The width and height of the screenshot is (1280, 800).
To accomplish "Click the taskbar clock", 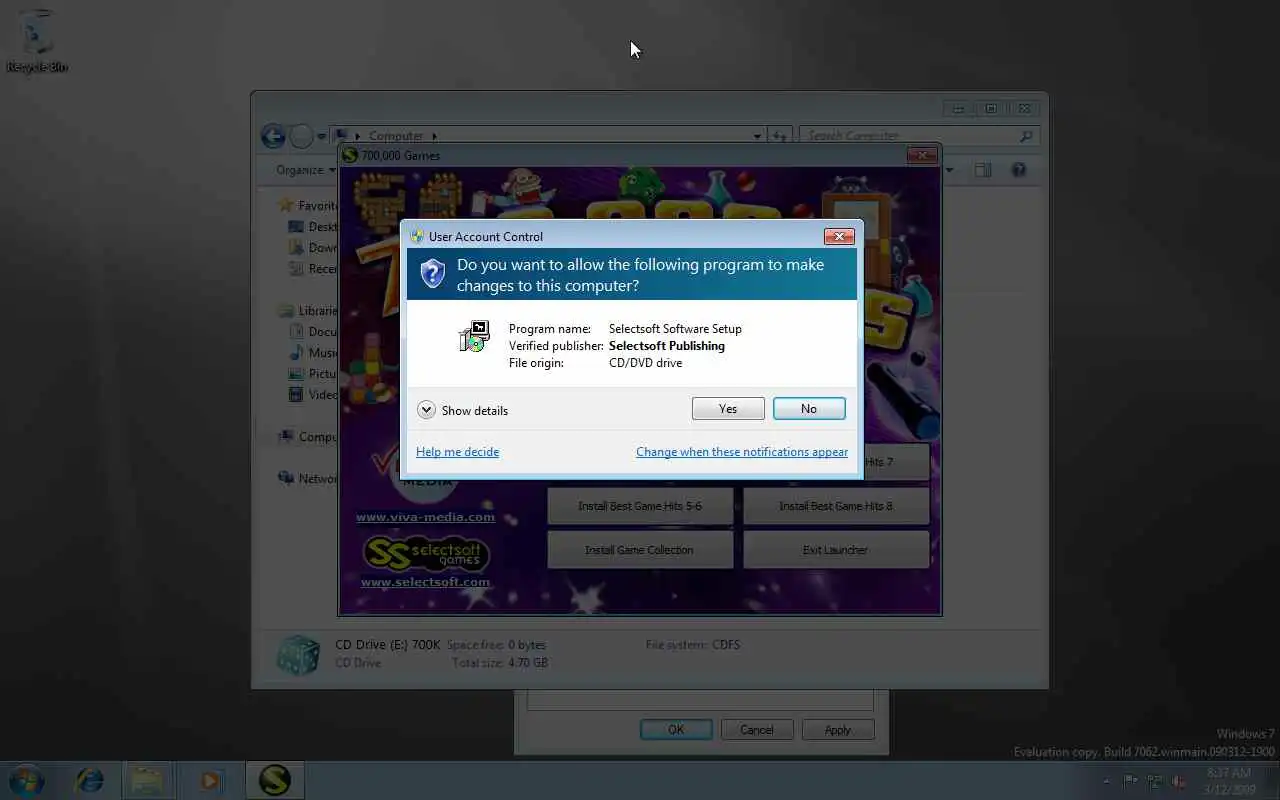I will 1228,781.
